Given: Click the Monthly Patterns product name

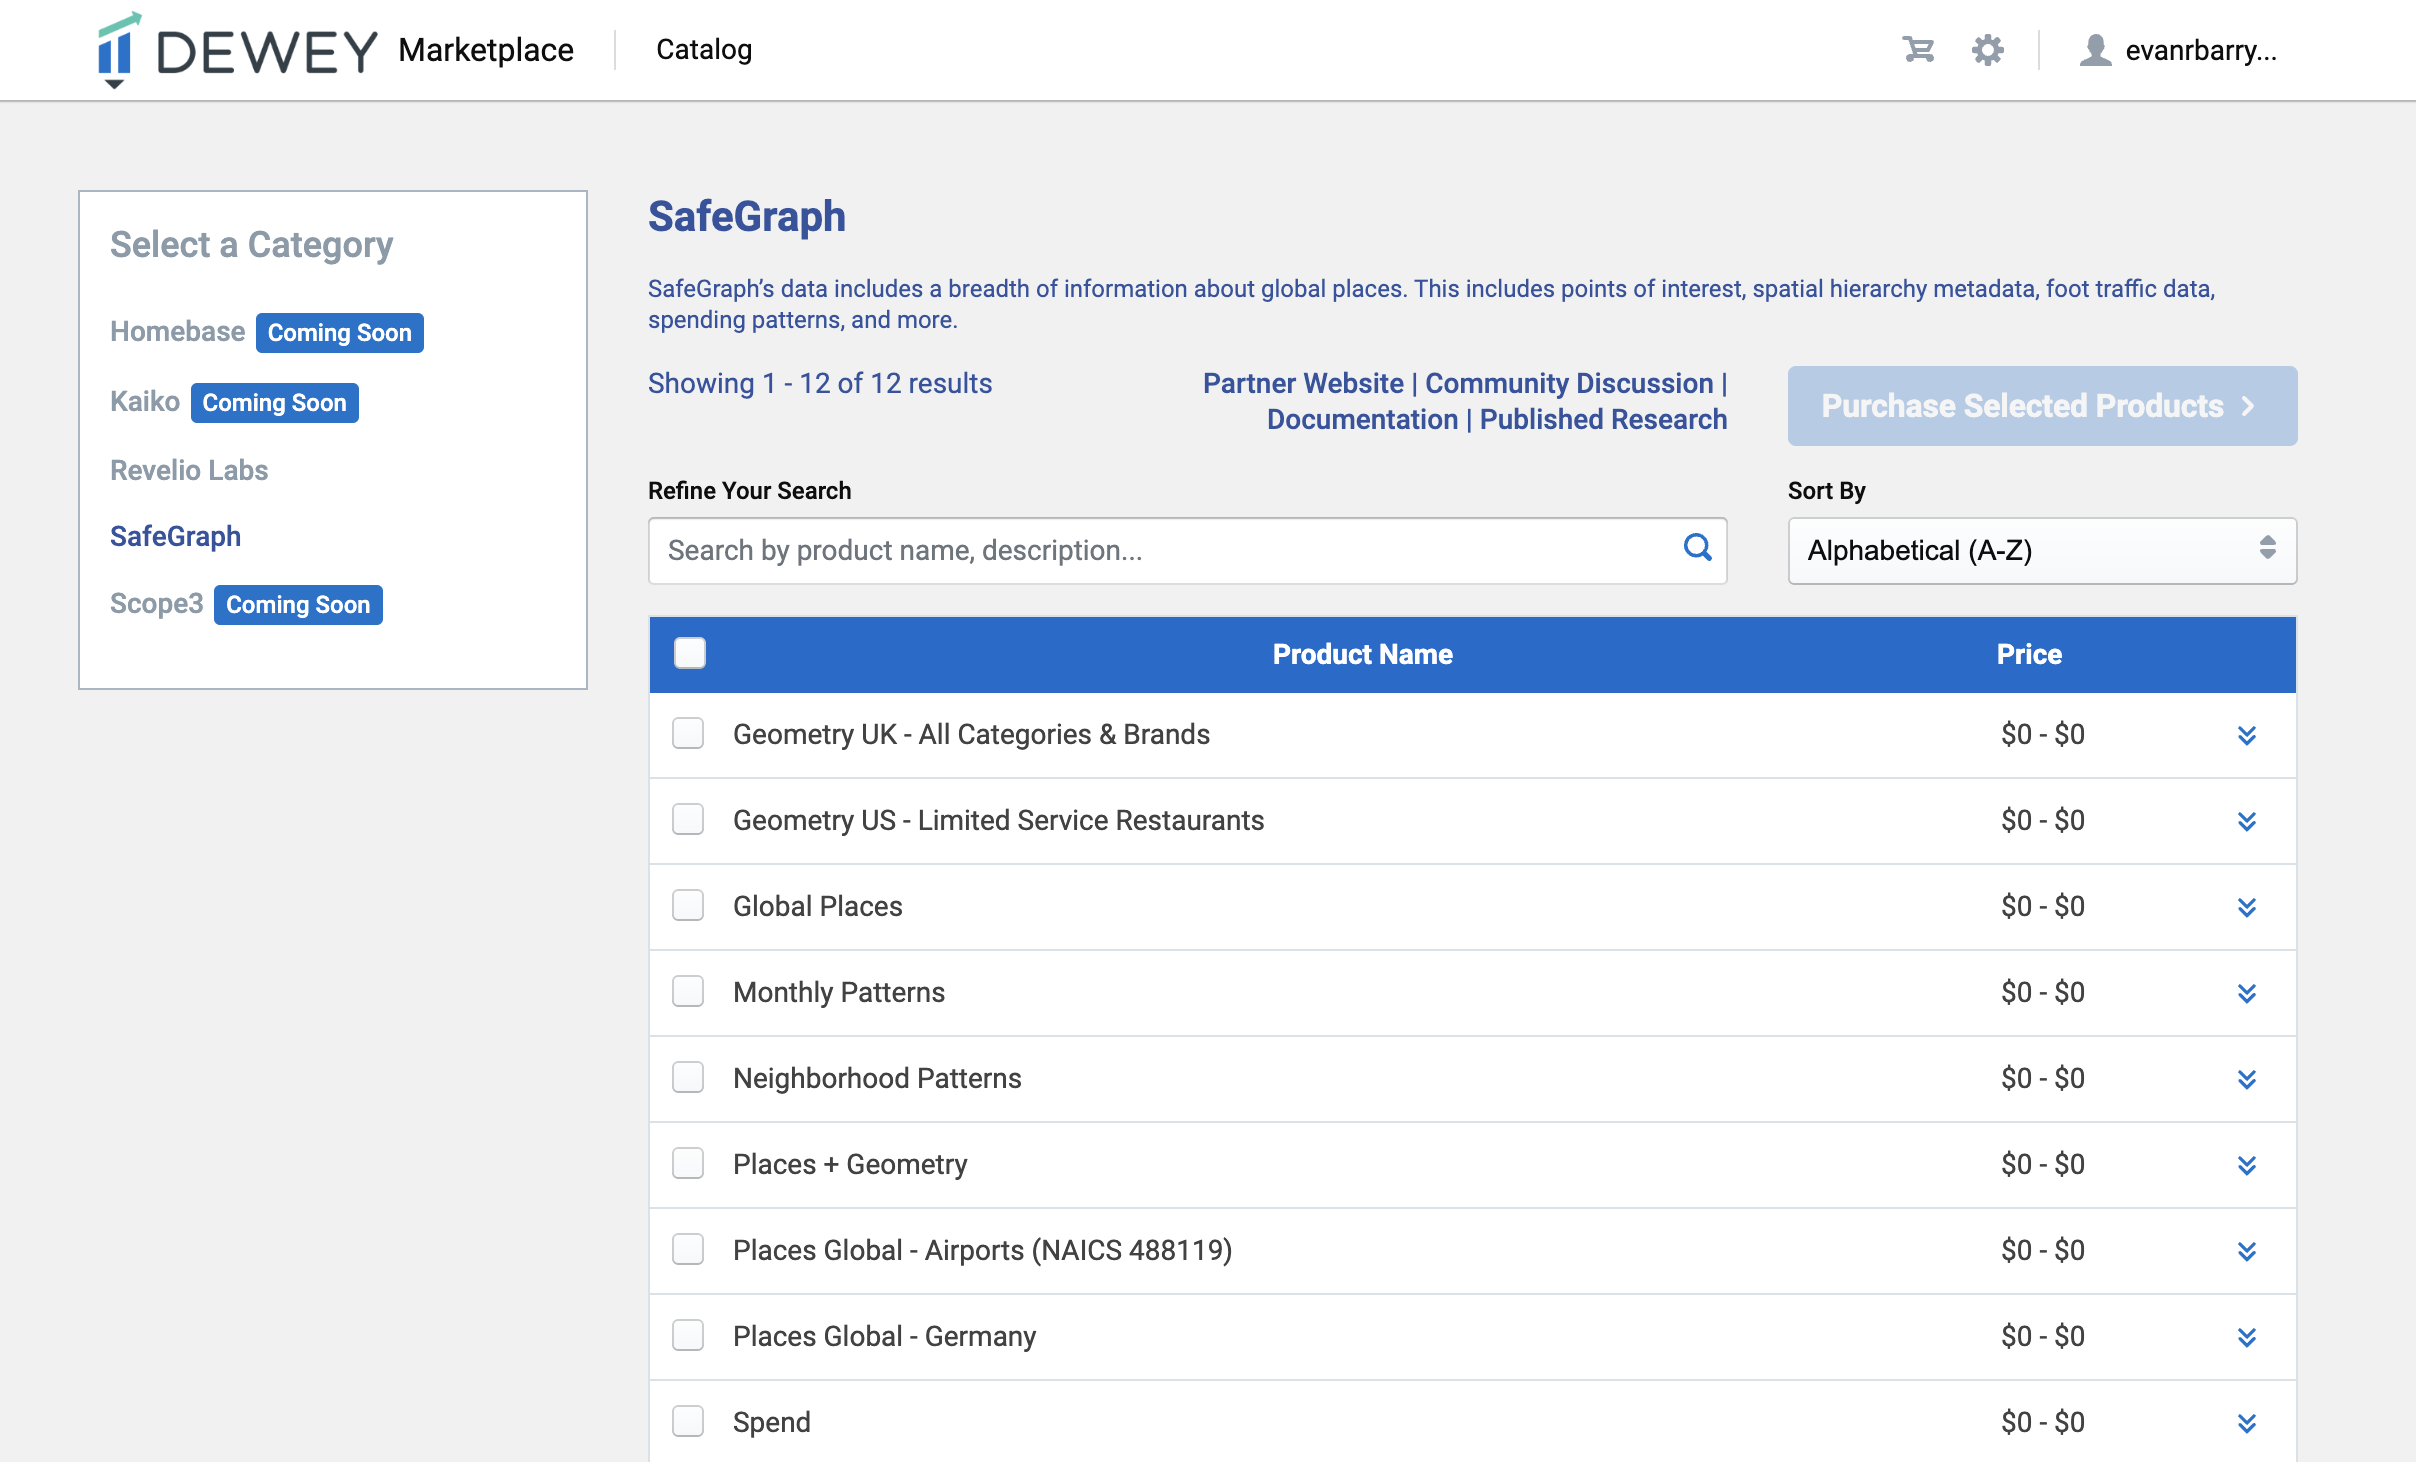Looking at the screenshot, I should click(838, 992).
